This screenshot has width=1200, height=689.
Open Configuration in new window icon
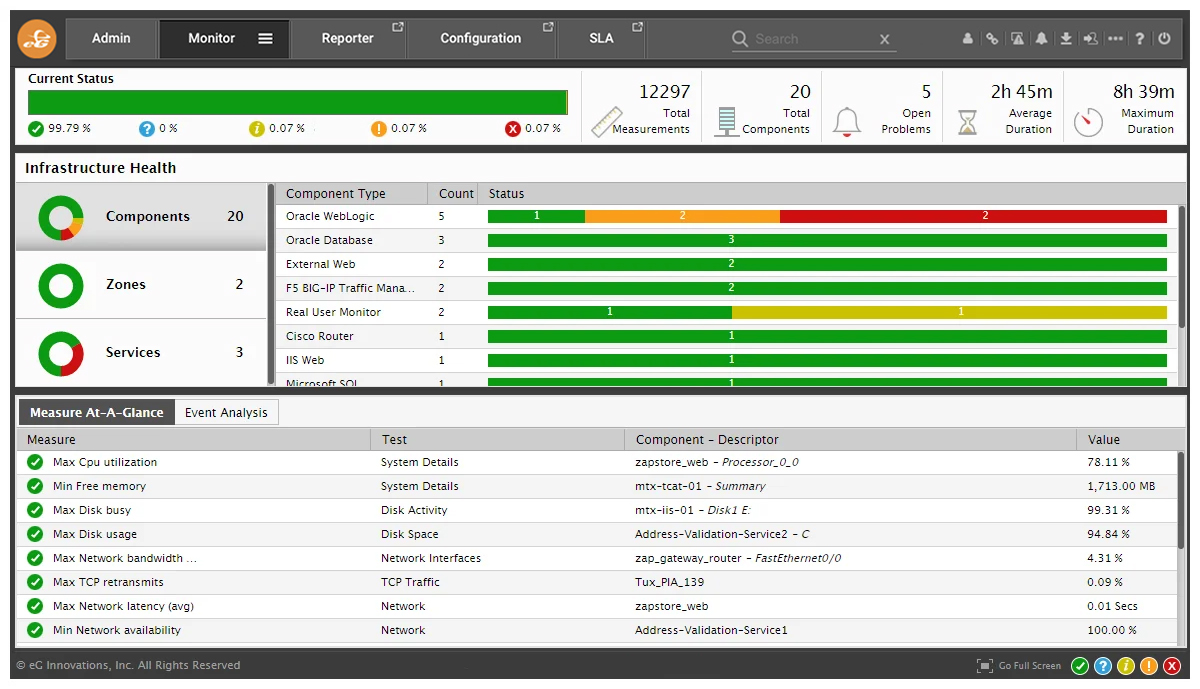pyautogui.click(x=548, y=27)
